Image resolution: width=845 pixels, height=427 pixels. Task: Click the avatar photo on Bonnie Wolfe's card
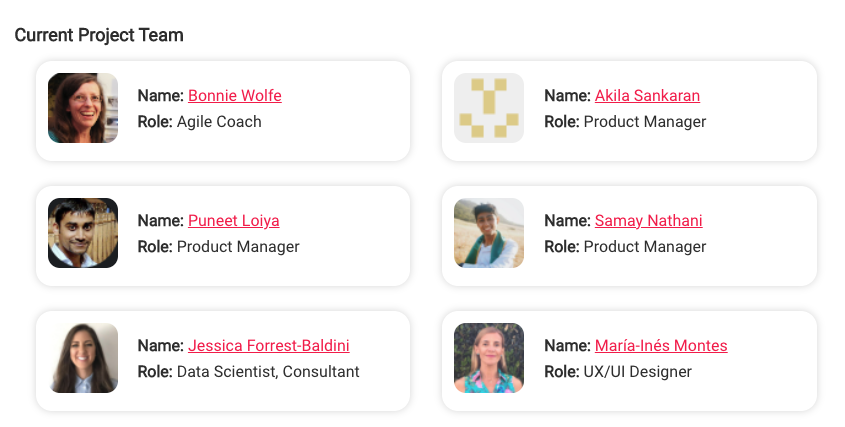[83, 108]
